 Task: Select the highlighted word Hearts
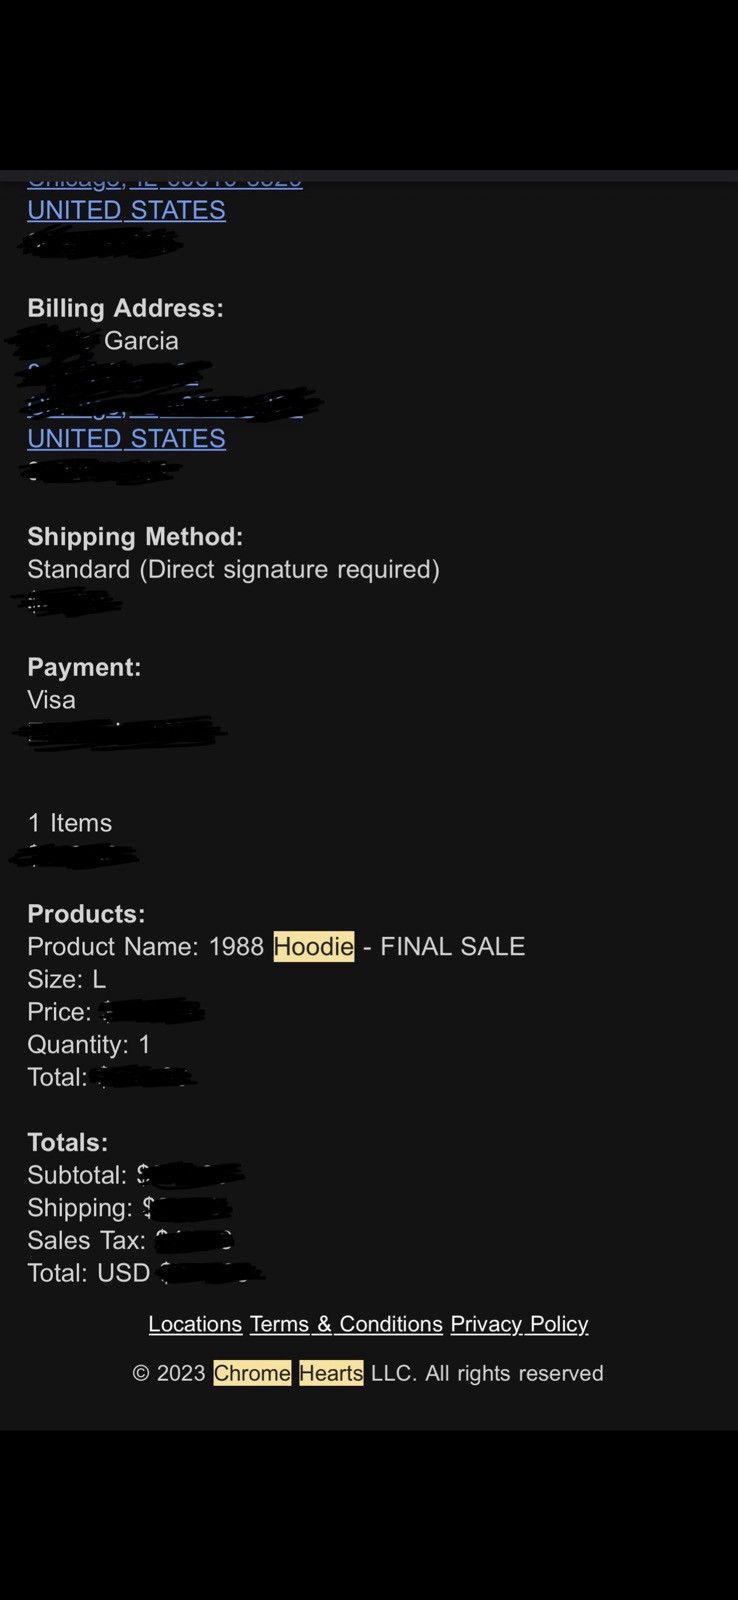pyautogui.click(x=331, y=1373)
